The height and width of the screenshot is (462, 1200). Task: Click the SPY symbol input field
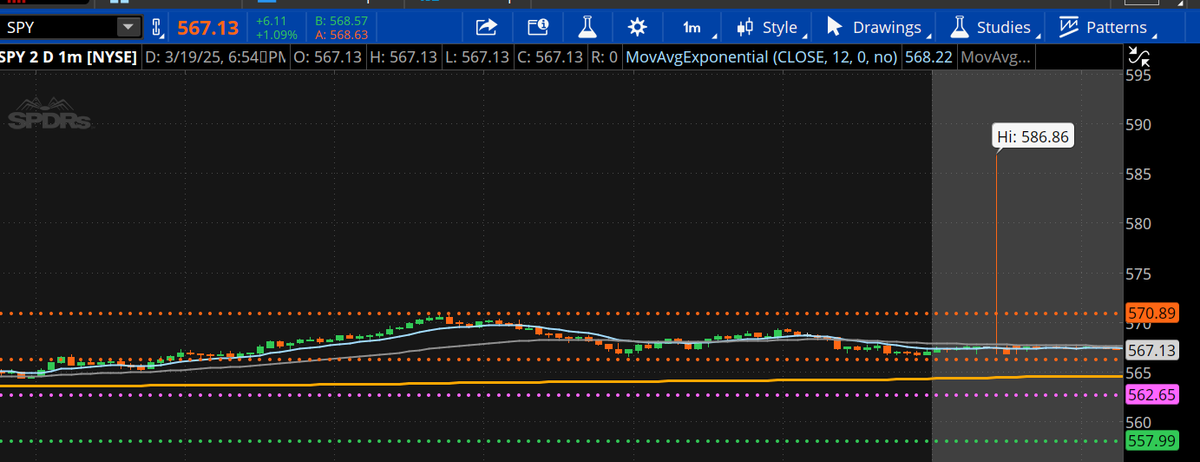click(x=58, y=28)
